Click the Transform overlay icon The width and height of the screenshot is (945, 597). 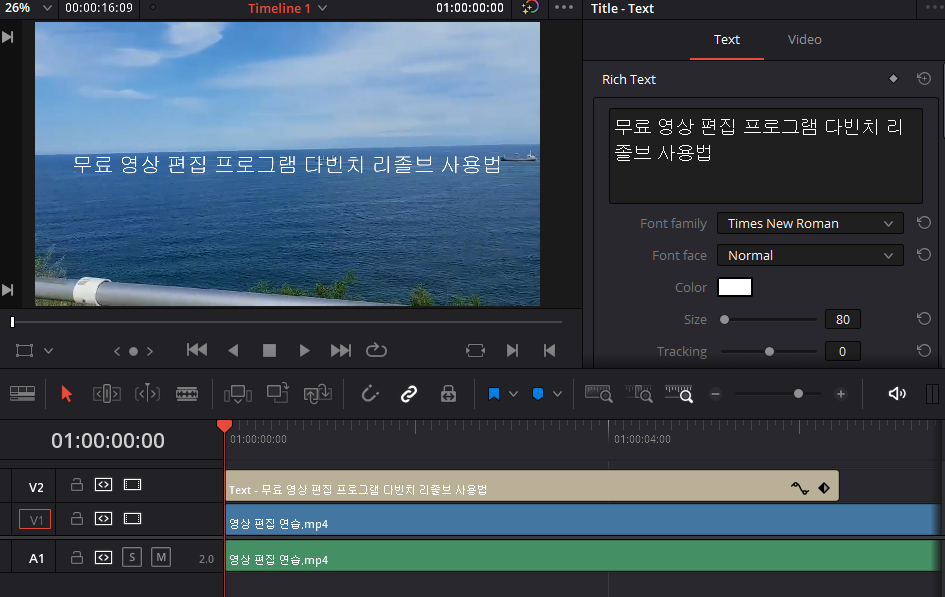pos(24,351)
